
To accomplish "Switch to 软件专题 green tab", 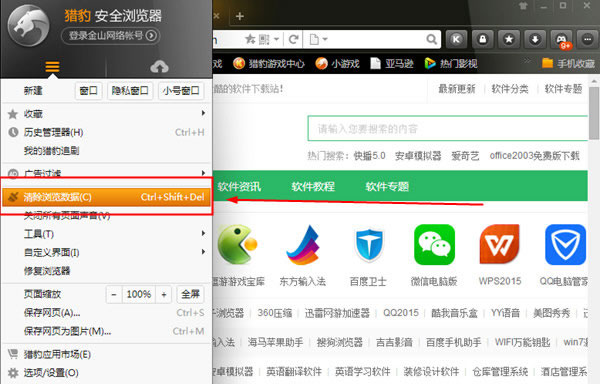I will point(387,187).
